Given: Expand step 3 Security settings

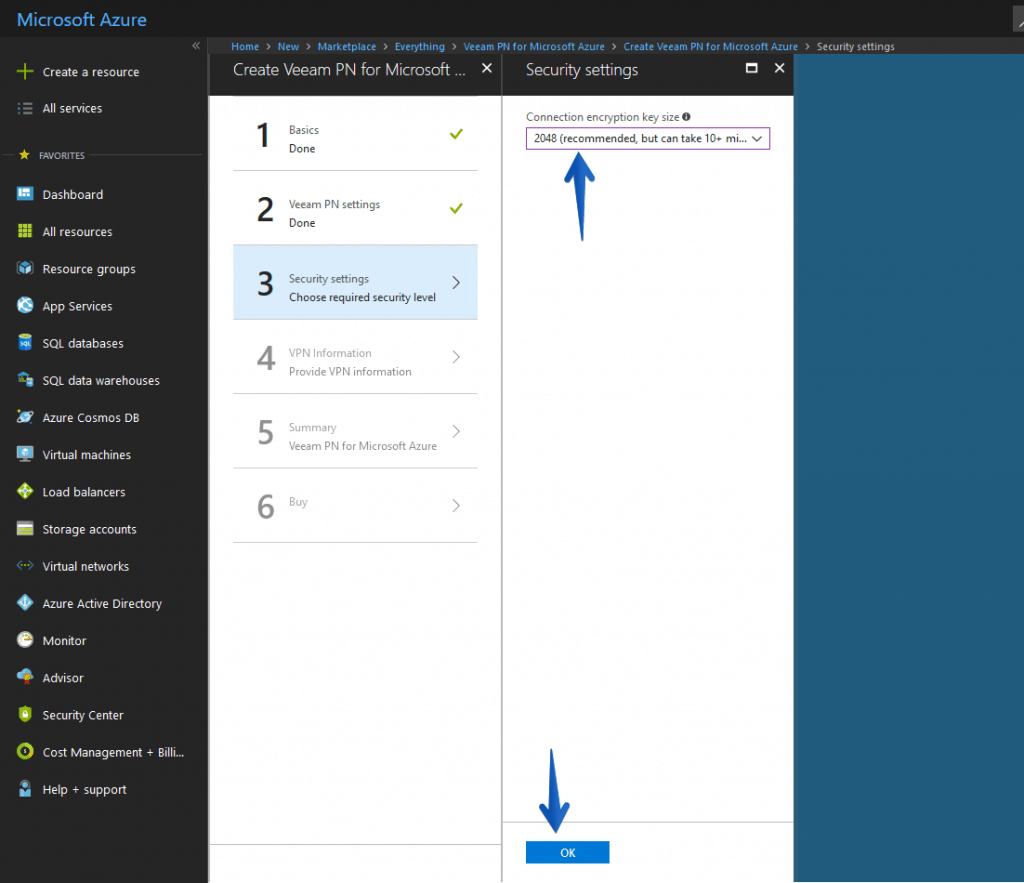Looking at the screenshot, I should click(x=355, y=283).
